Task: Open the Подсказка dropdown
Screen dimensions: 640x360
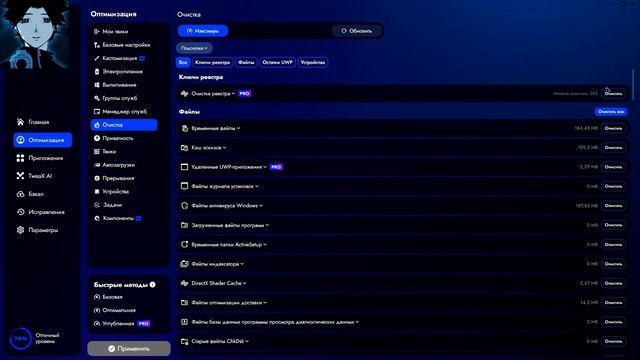Action: [194, 48]
